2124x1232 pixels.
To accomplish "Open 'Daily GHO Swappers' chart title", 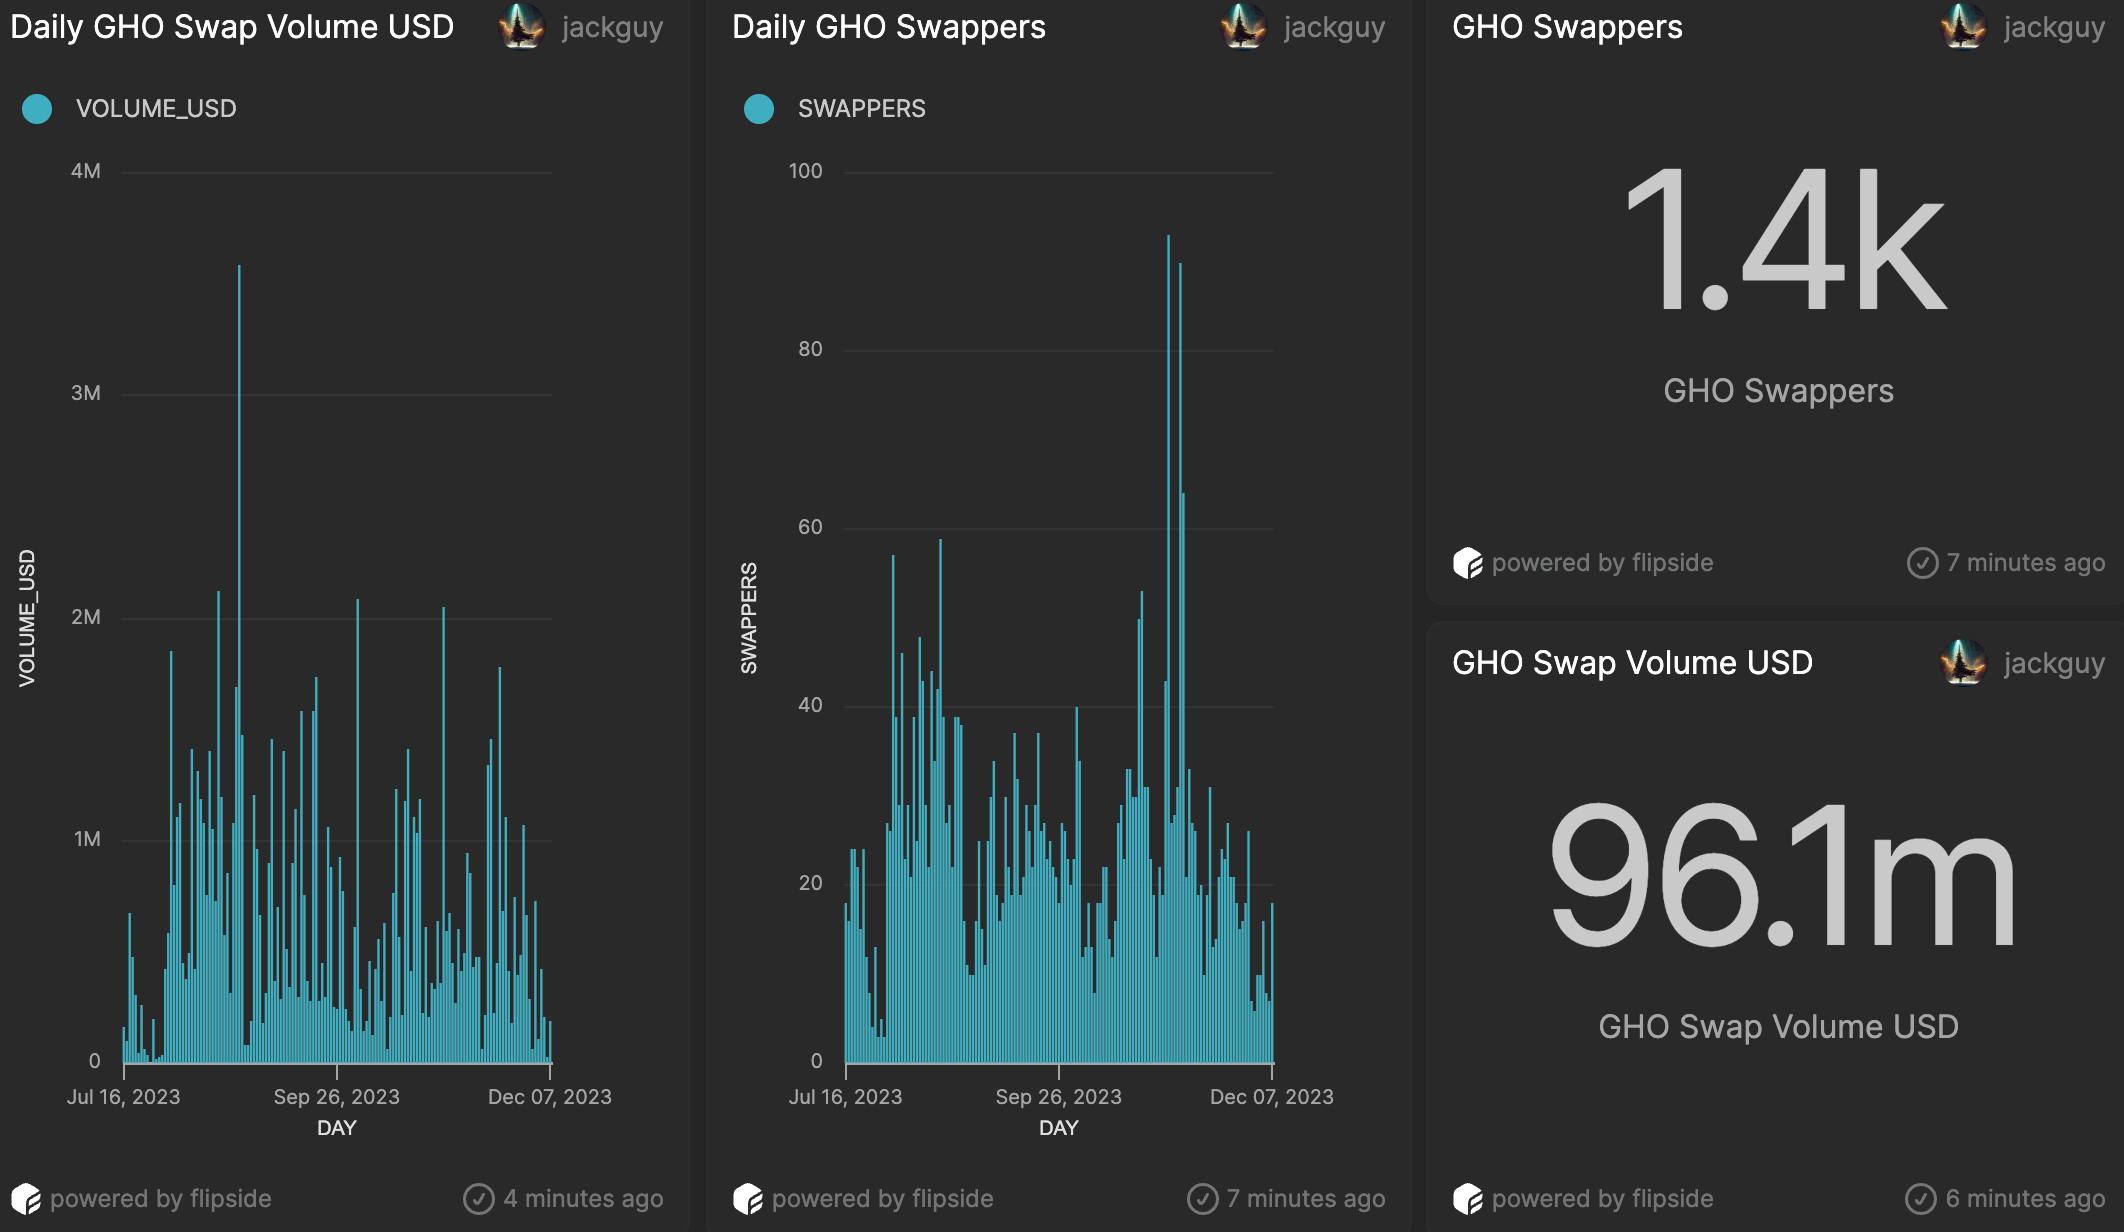I will click(x=888, y=27).
